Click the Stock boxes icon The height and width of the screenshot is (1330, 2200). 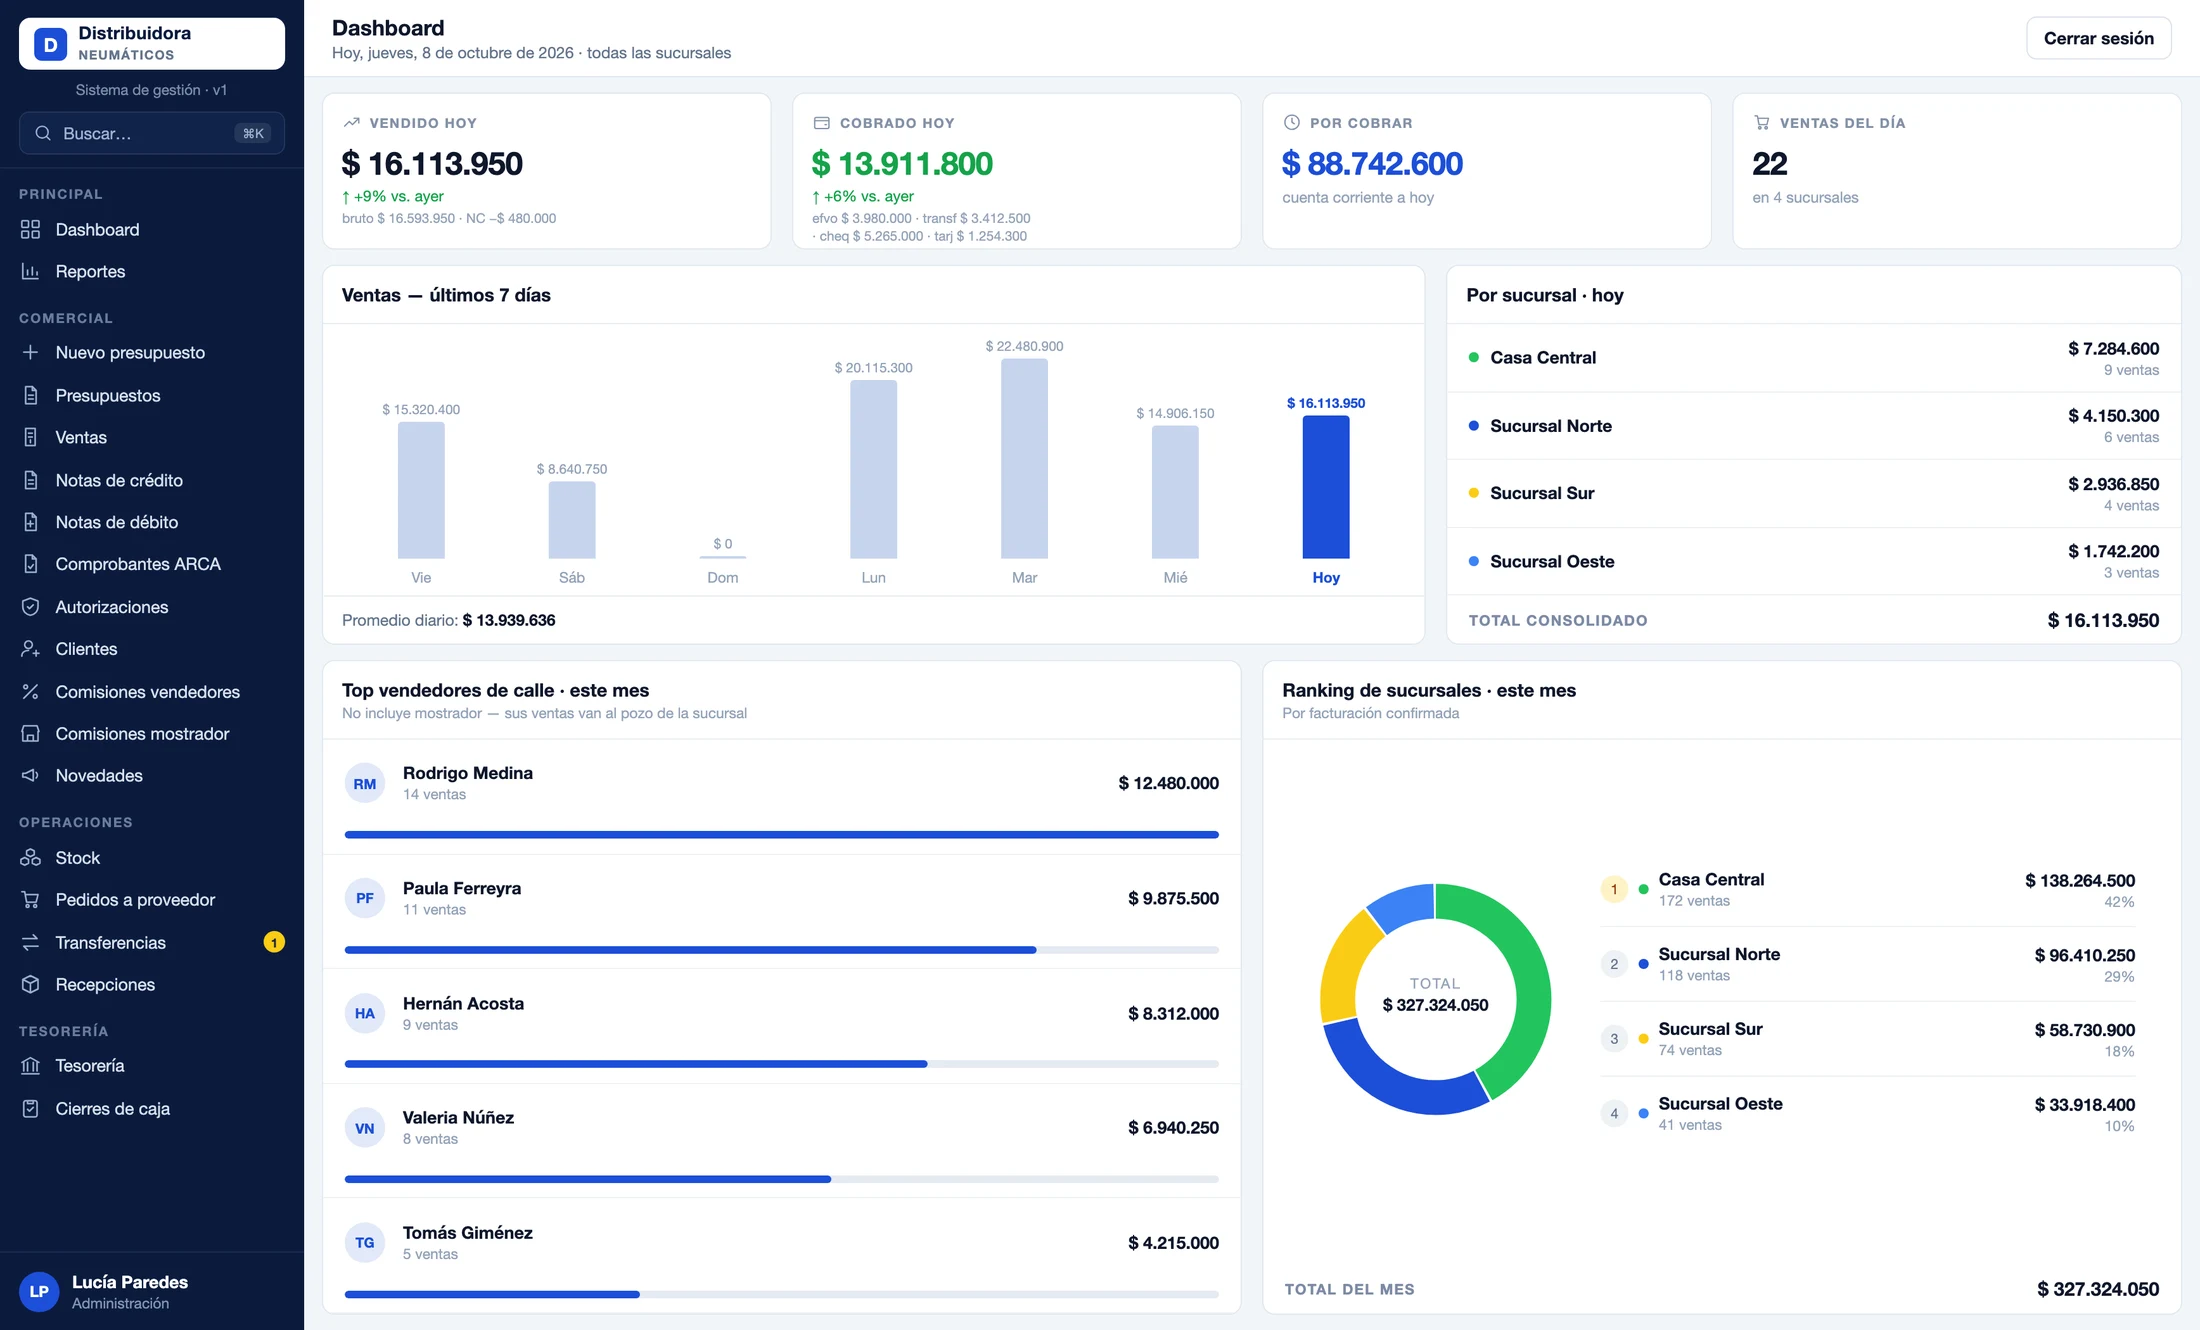[x=30, y=858]
